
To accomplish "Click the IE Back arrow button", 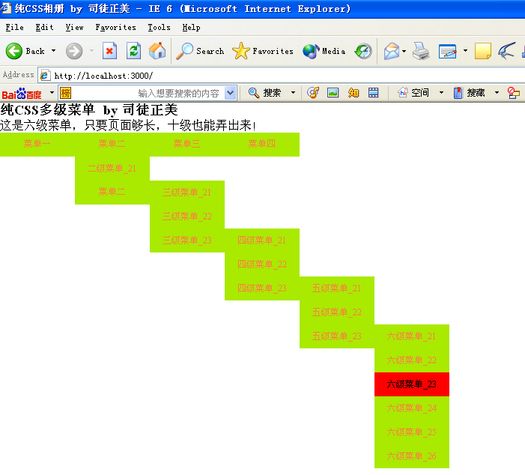I will (14, 51).
